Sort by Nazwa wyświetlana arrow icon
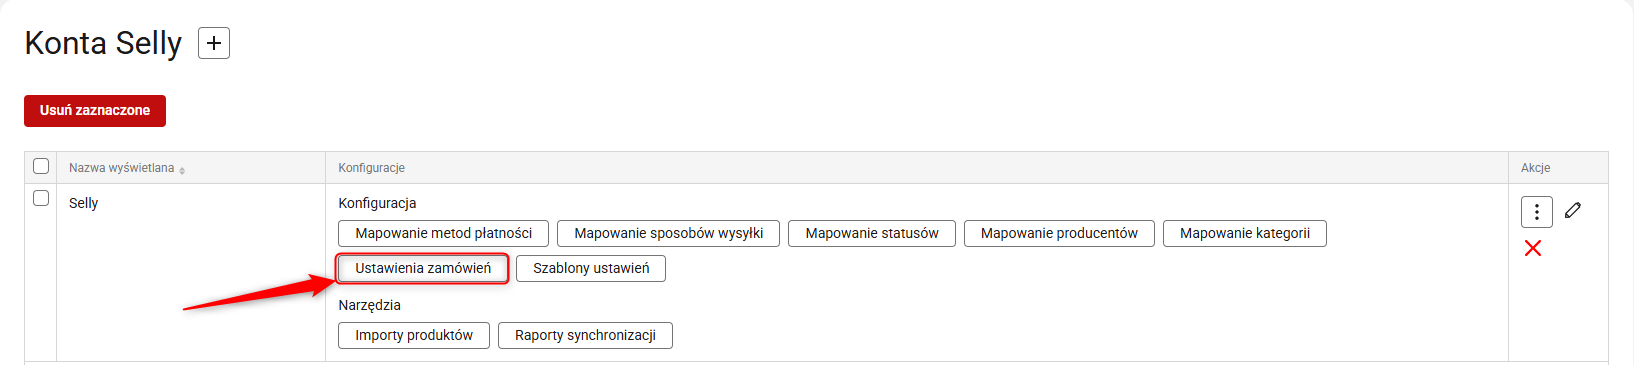The image size is (1634, 365). tap(182, 170)
